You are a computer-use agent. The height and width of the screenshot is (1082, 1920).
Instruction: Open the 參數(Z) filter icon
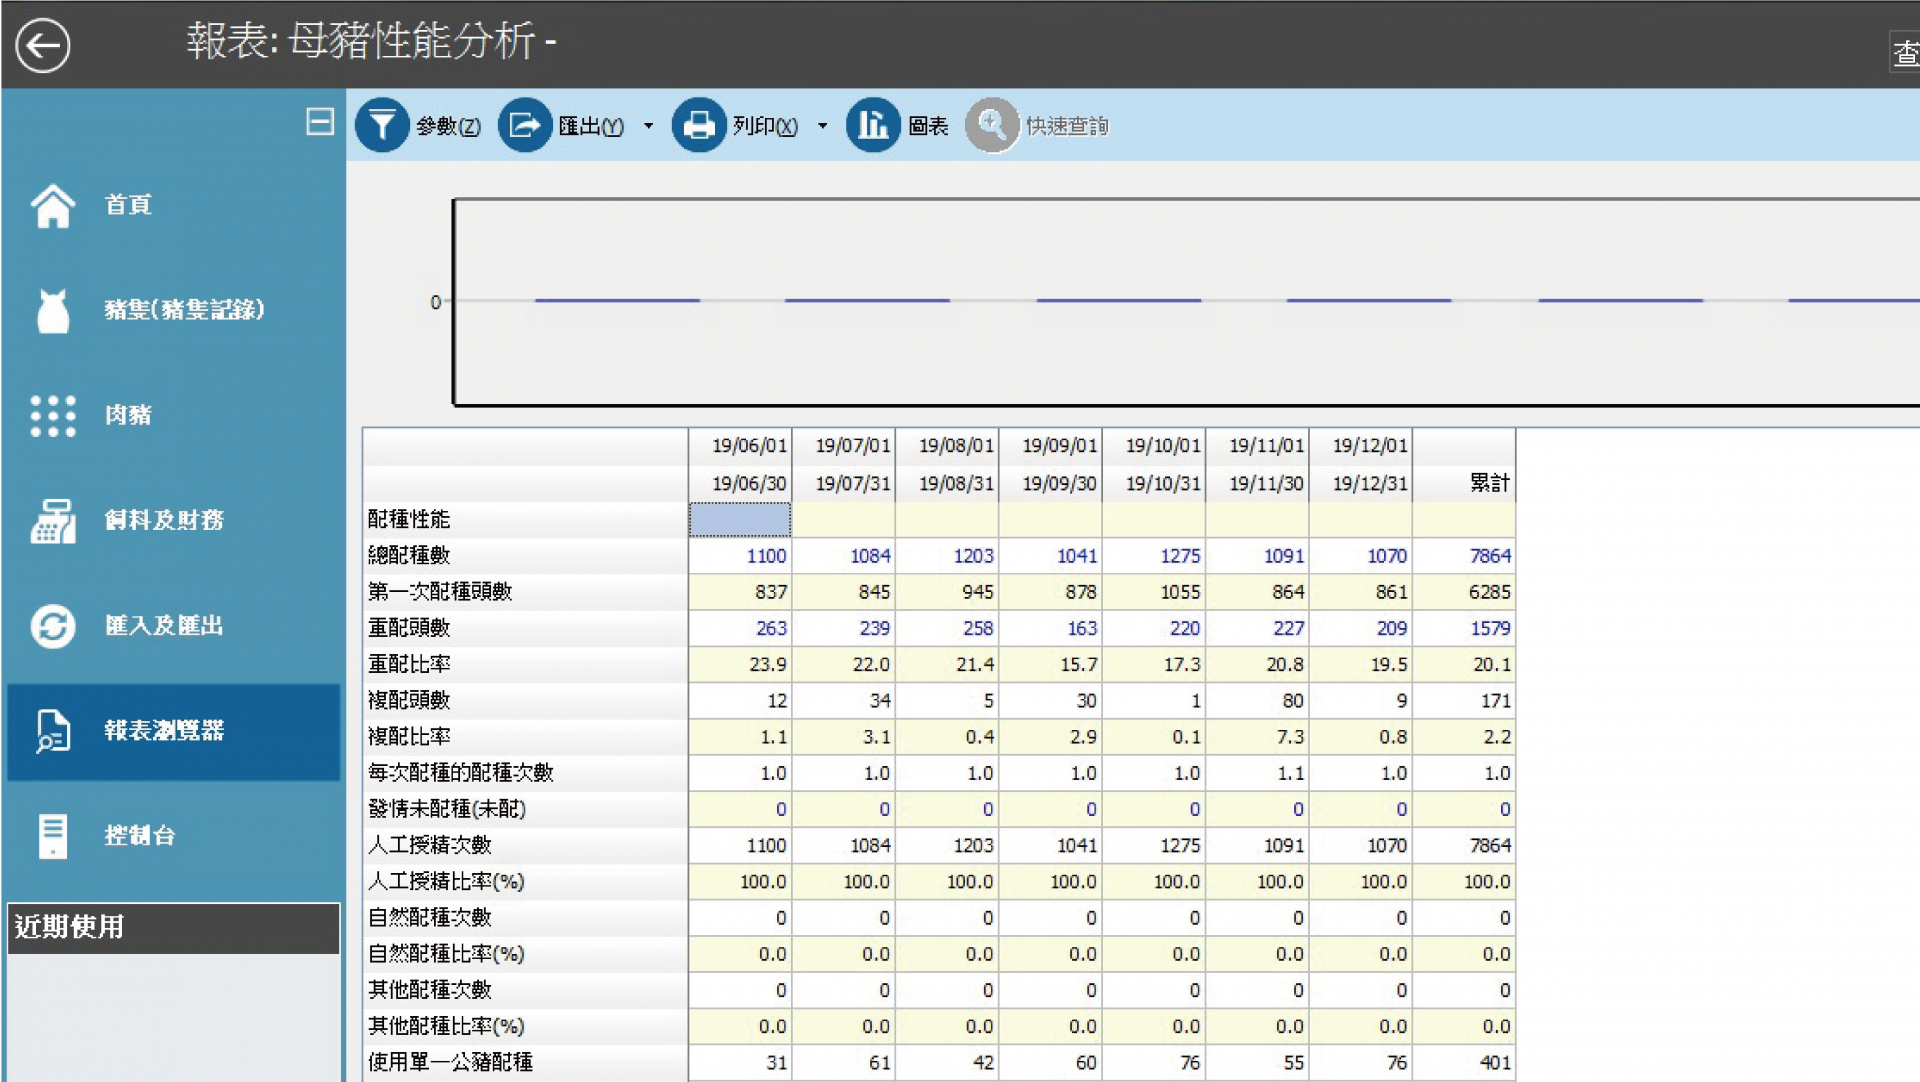tap(382, 125)
